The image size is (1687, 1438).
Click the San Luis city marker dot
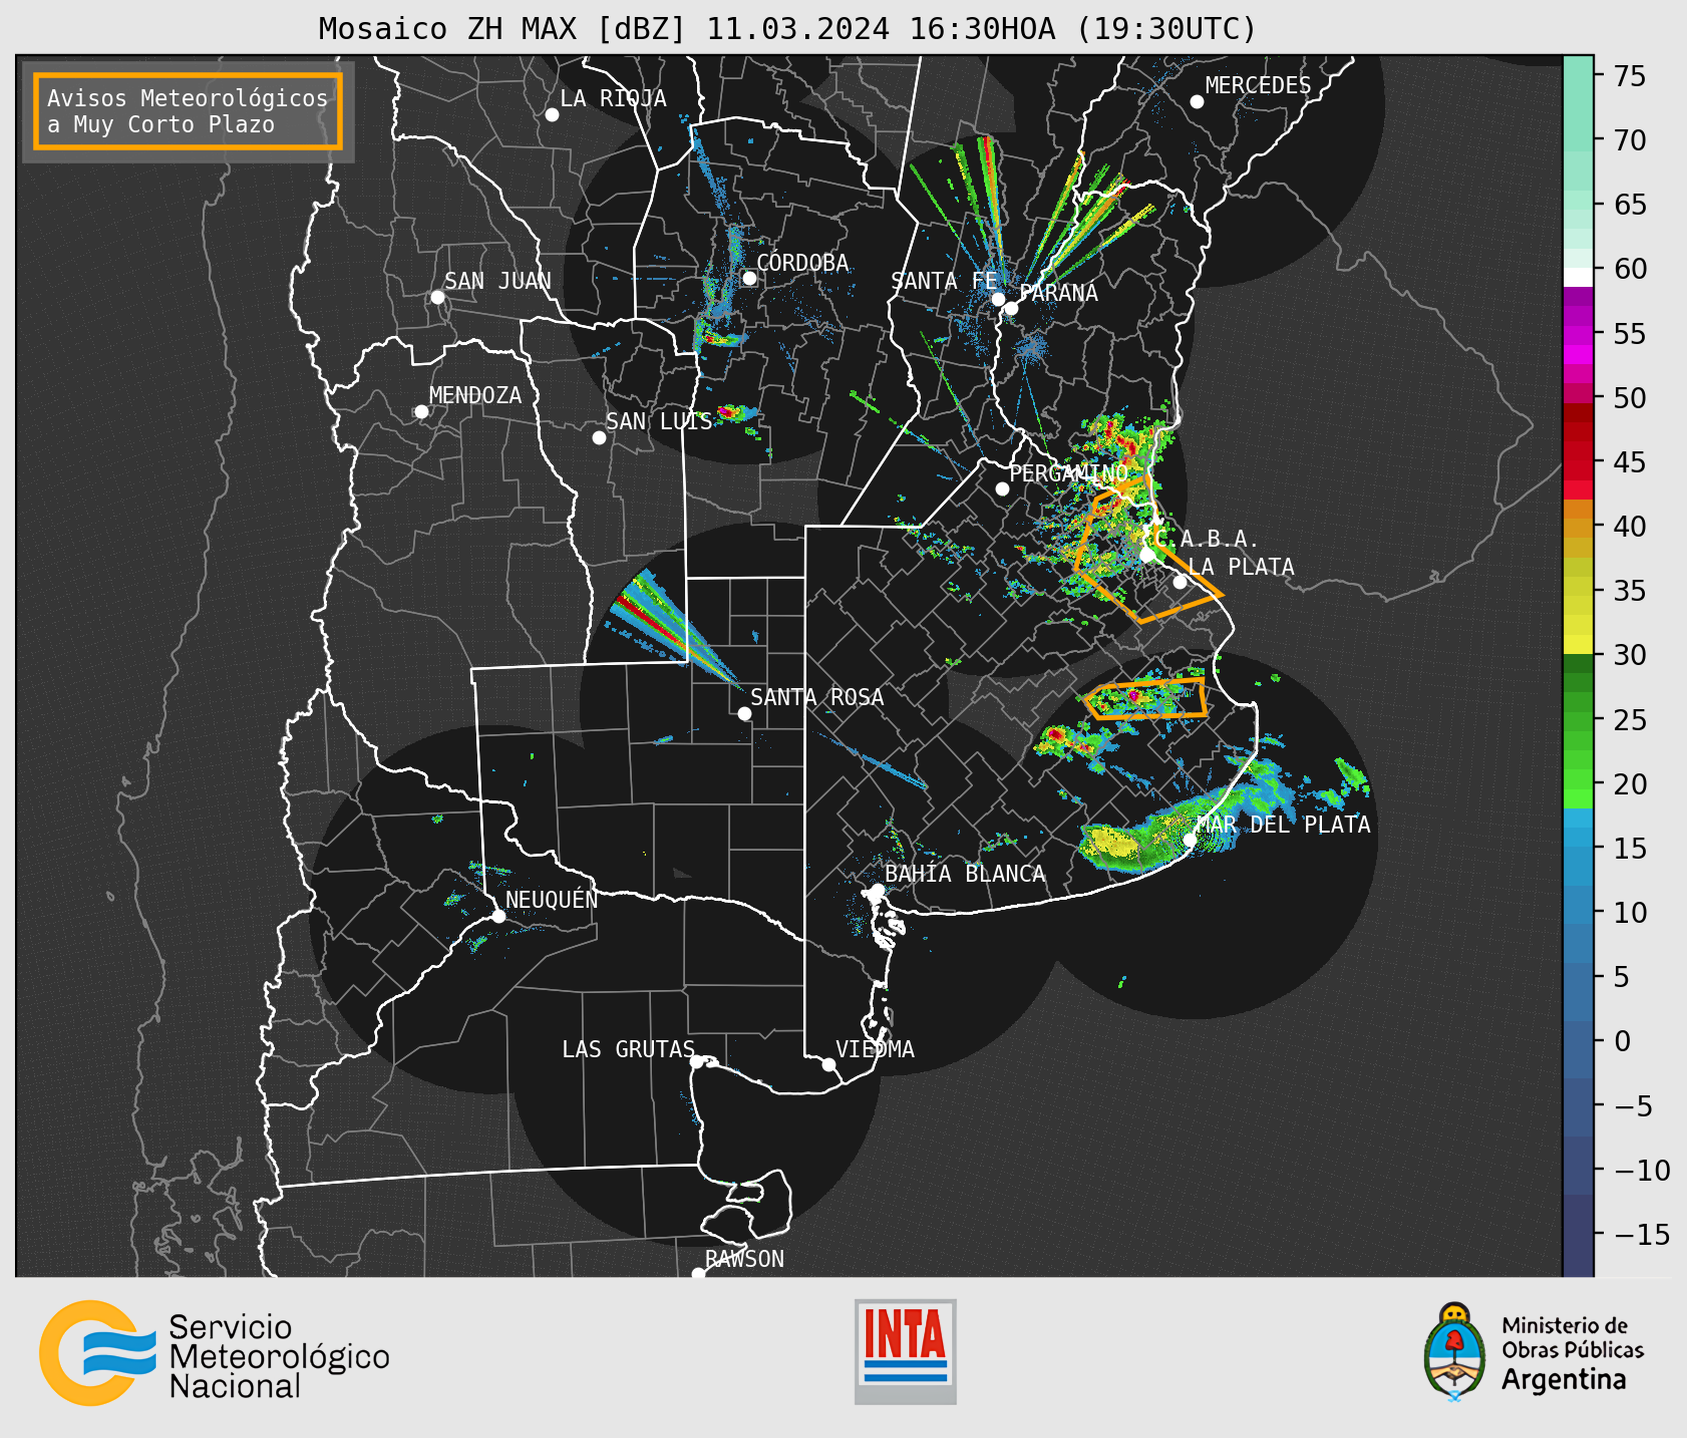pos(599,438)
